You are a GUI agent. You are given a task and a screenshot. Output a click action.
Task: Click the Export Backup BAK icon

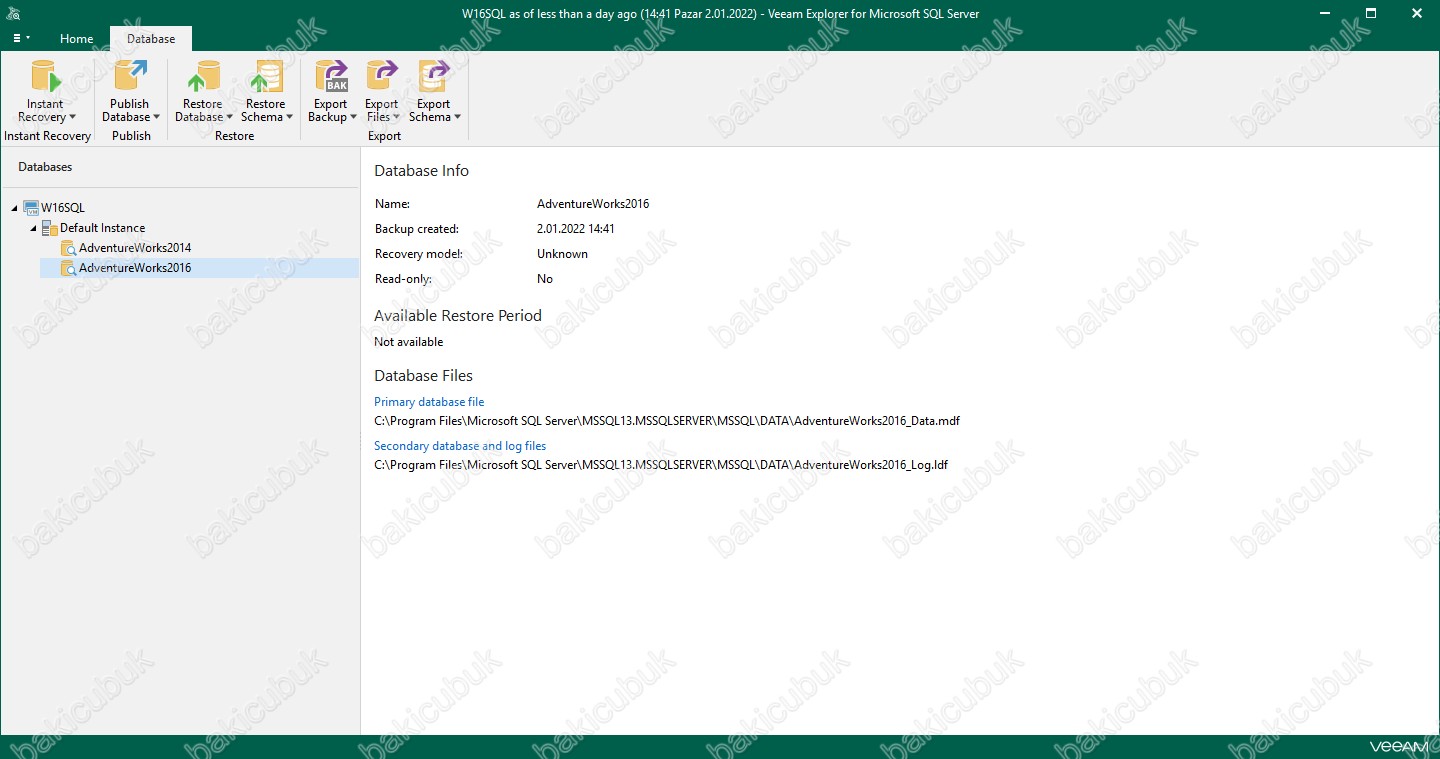click(x=331, y=76)
